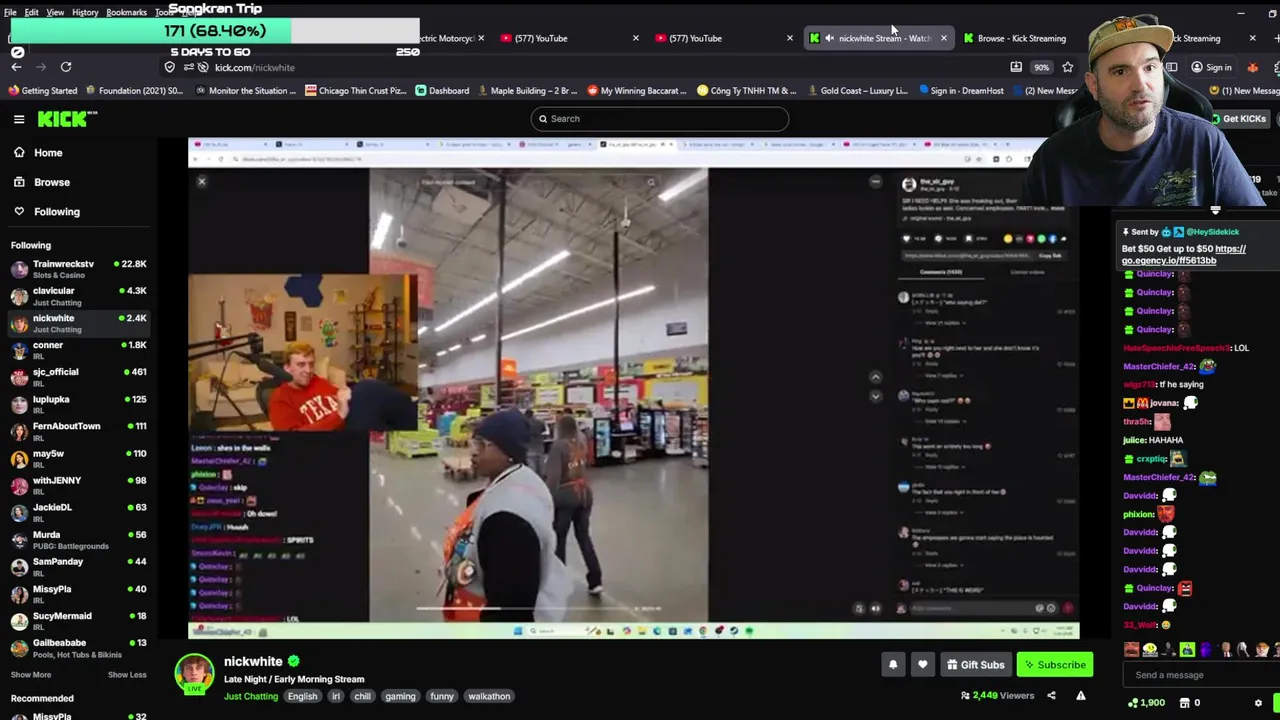Click the funny tag
Image resolution: width=1280 pixels, height=720 pixels.
point(442,697)
